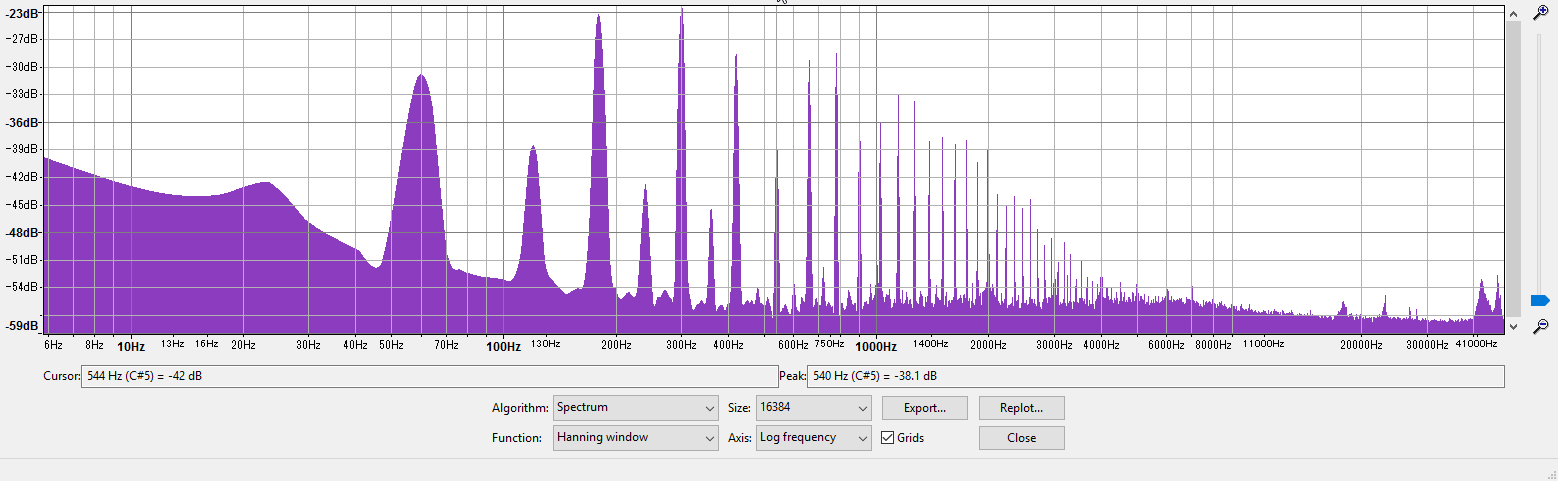Open the Size dropdown showing 16384
This screenshot has width=1558, height=481.
[x=813, y=408]
